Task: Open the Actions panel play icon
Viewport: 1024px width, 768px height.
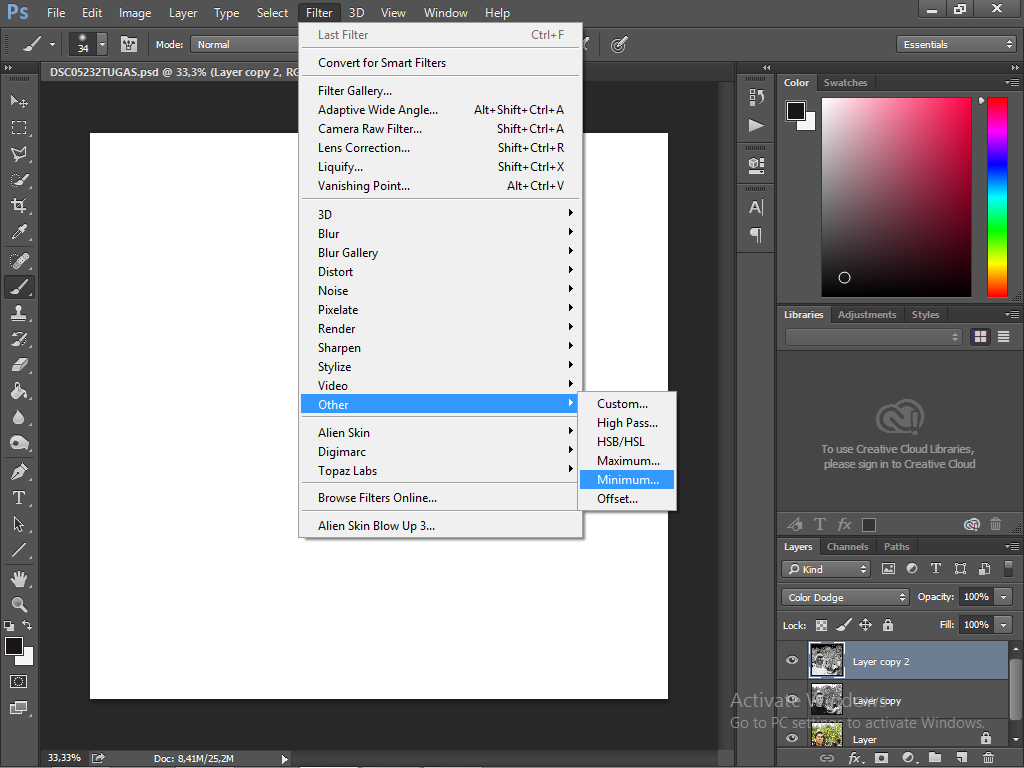Action: (x=756, y=125)
